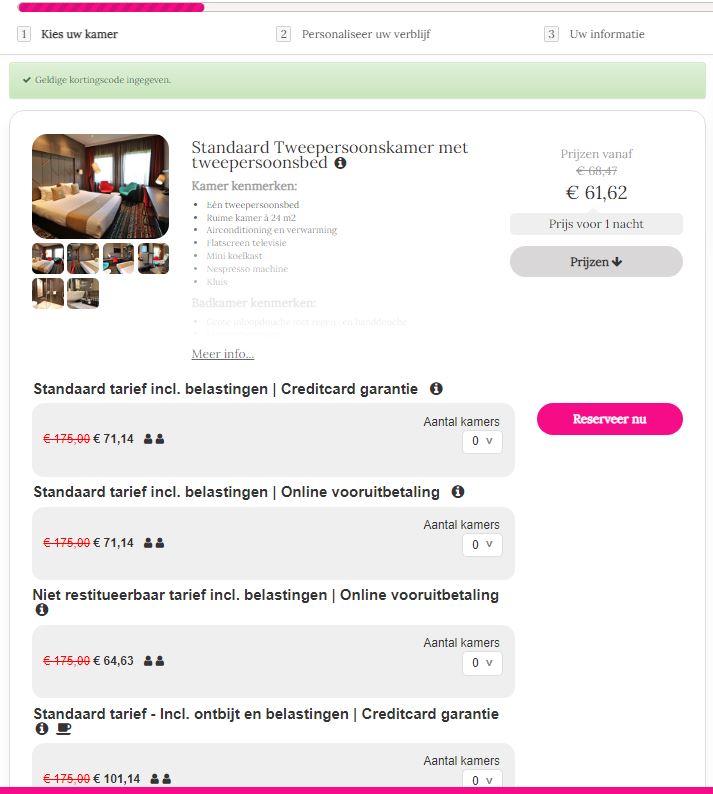Open Aantal kamers dropdown for Creditcard garantie rate
The width and height of the screenshot is (713, 794).
pyautogui.click(x=482, y=441)
